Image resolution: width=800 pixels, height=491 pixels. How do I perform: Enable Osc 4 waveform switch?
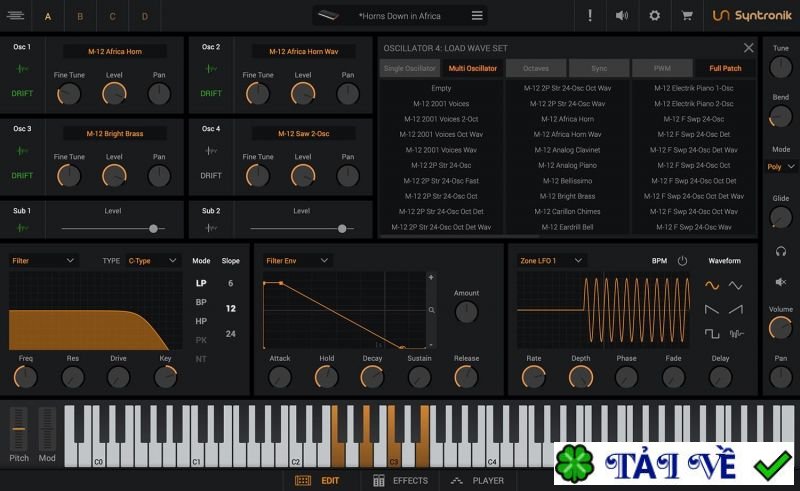click(211, 151)
